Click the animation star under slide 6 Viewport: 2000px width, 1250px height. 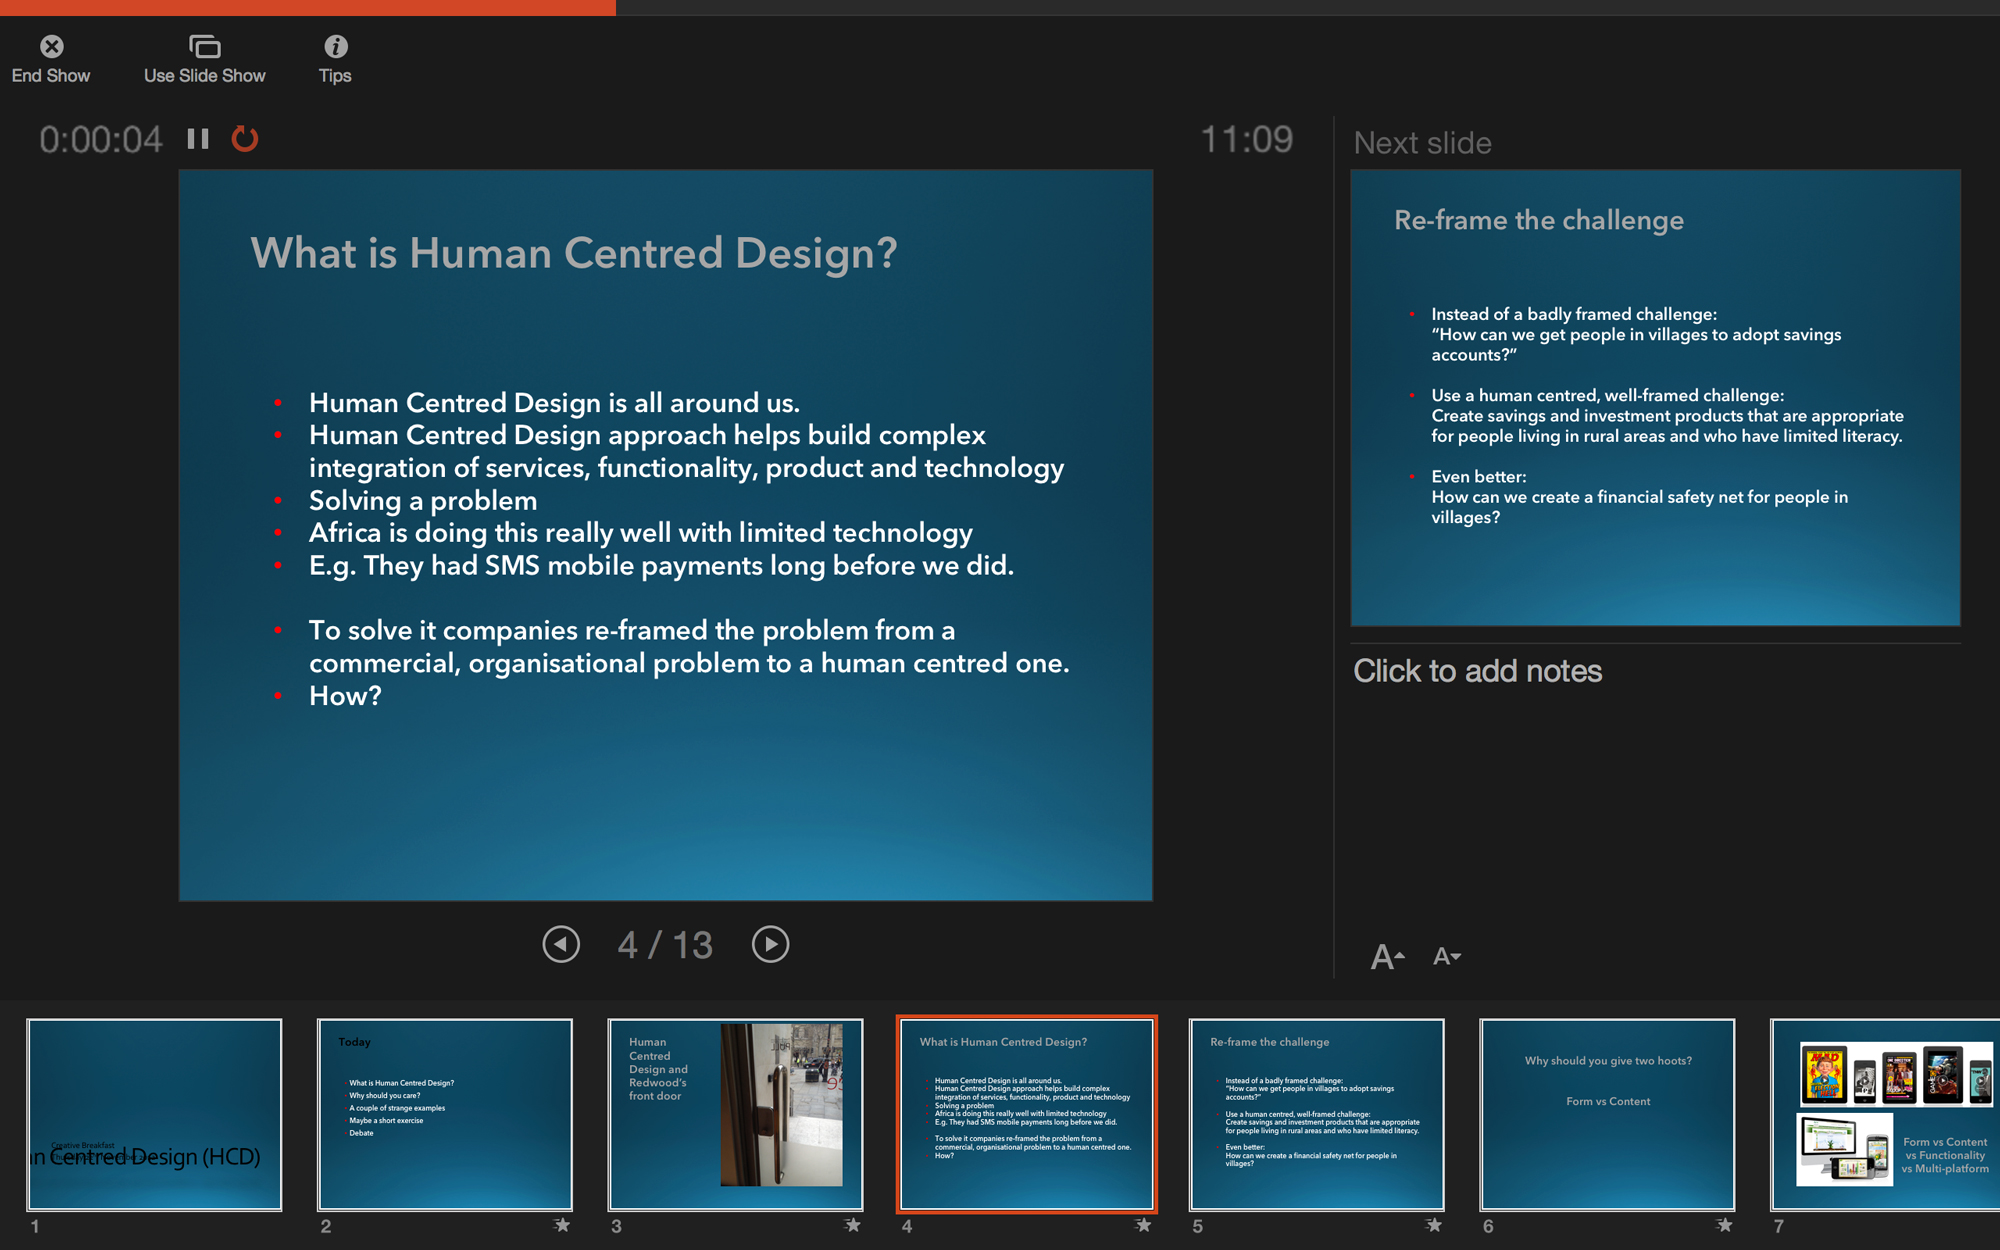1724,1225
